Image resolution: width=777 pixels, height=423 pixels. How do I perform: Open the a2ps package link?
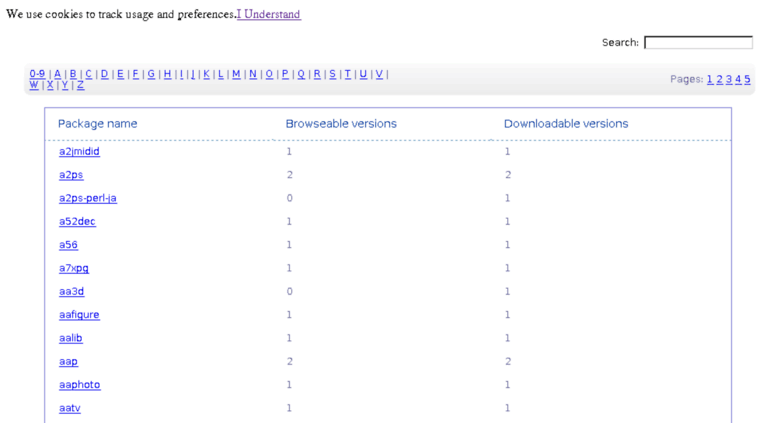(x=71, y=175)
